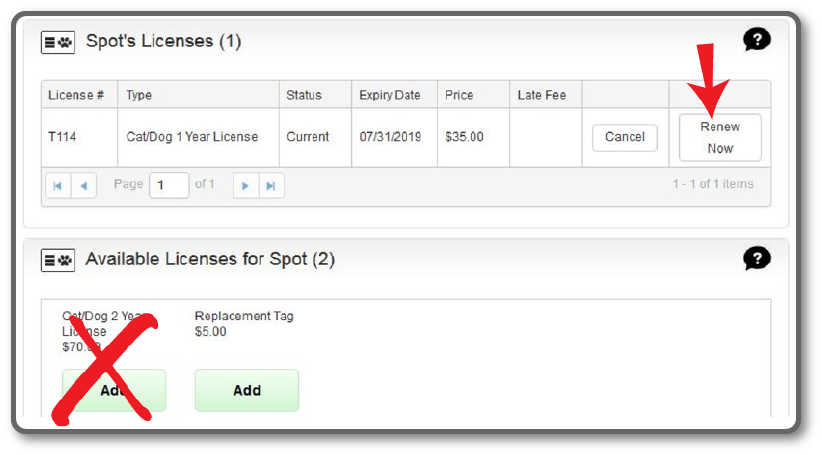Go to first page of licenses
The image size is (822, 455).
58,186
